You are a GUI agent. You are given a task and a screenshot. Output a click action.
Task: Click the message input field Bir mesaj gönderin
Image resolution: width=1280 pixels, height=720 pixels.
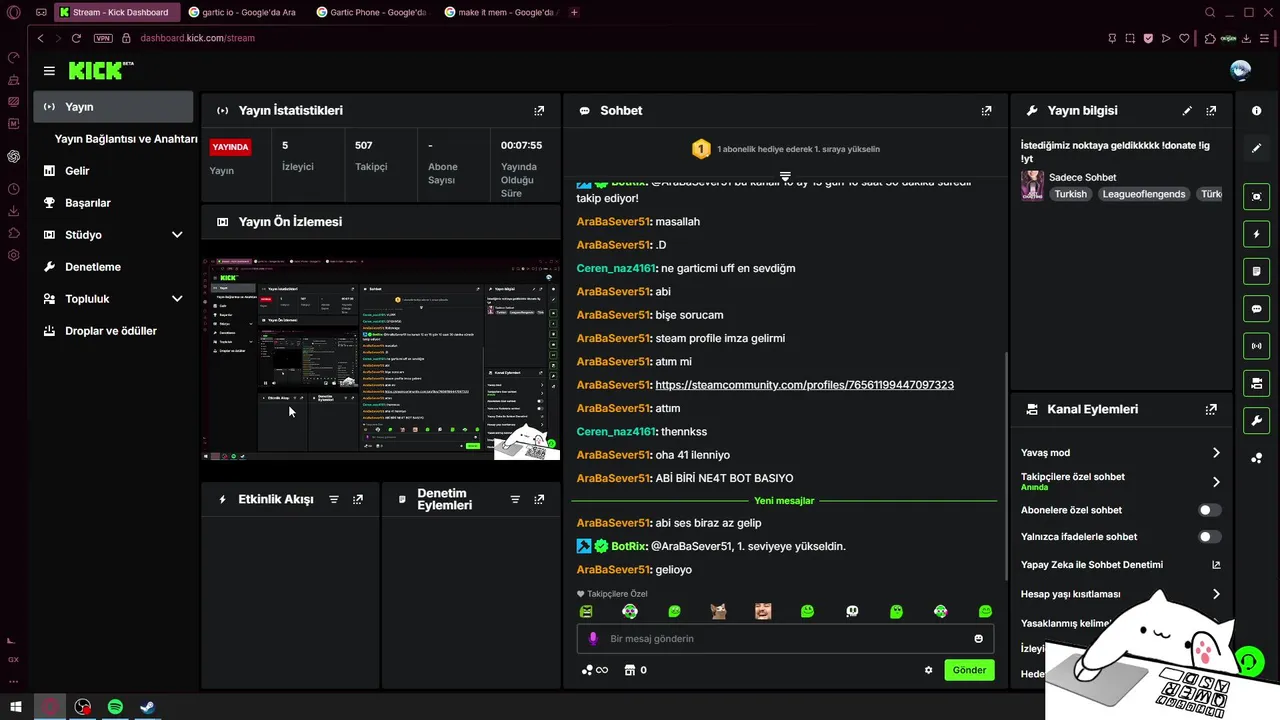[785, 638]
